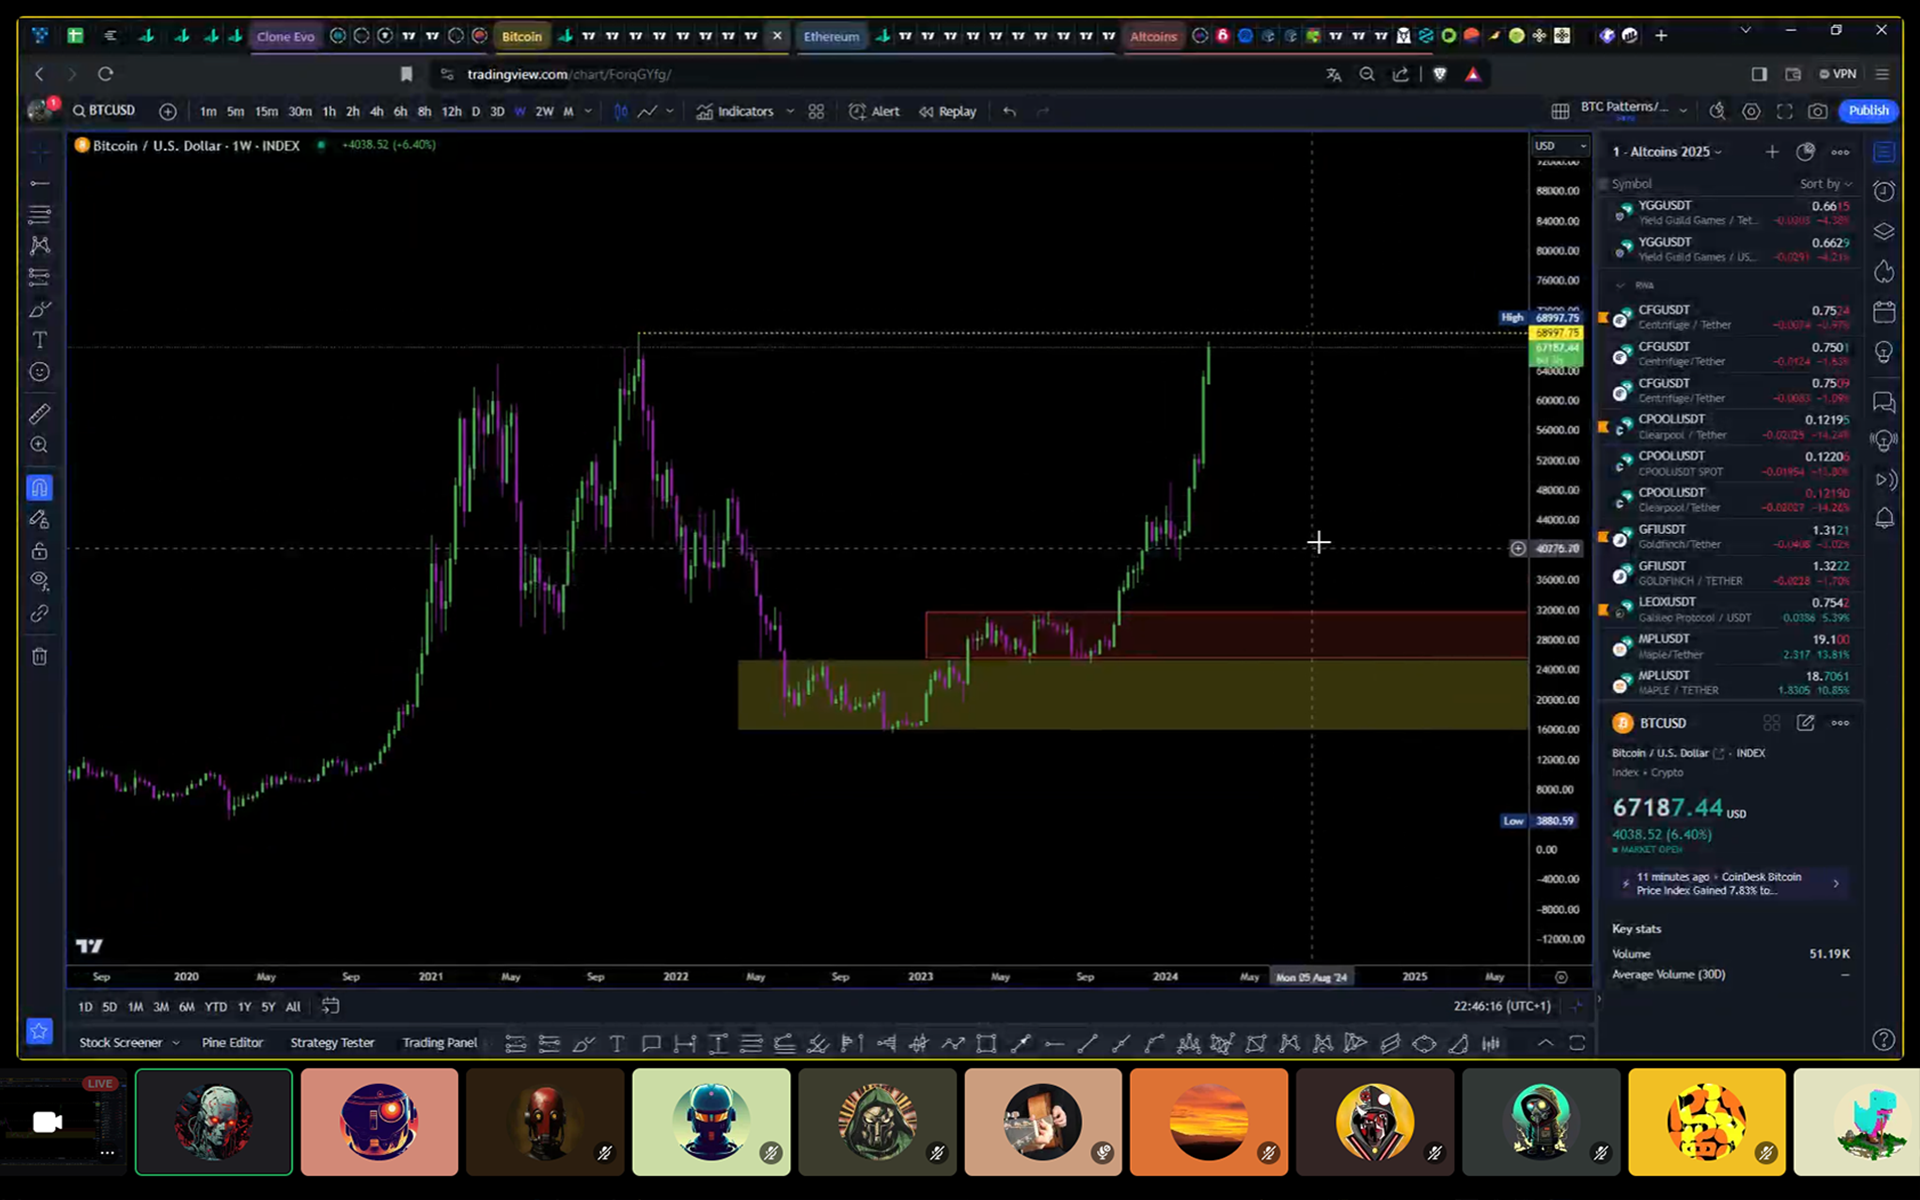This screenshot has height=1200, width=1920.
Task: Click the Replay button
Action: click(x=948, y=111)
